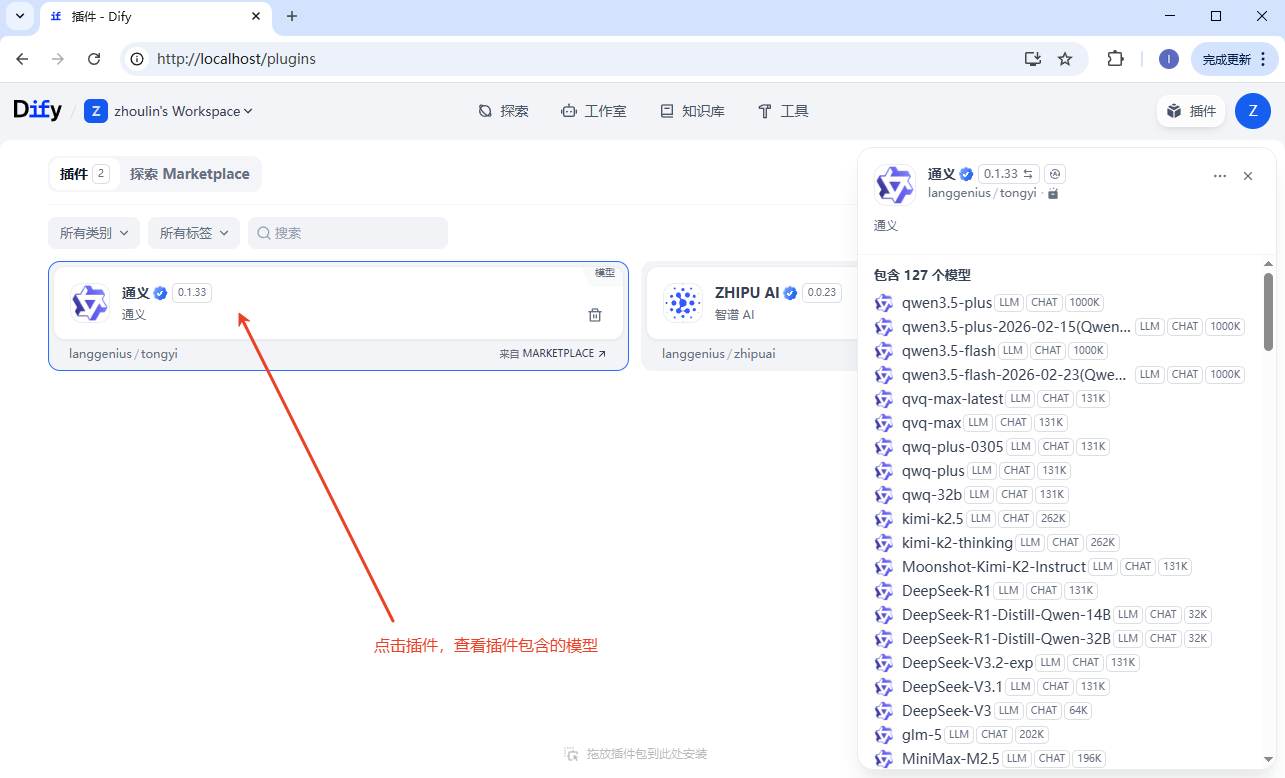1285x778 pixels.
Task: Open 工作室 from the top navigation
Action: [594, 111]
